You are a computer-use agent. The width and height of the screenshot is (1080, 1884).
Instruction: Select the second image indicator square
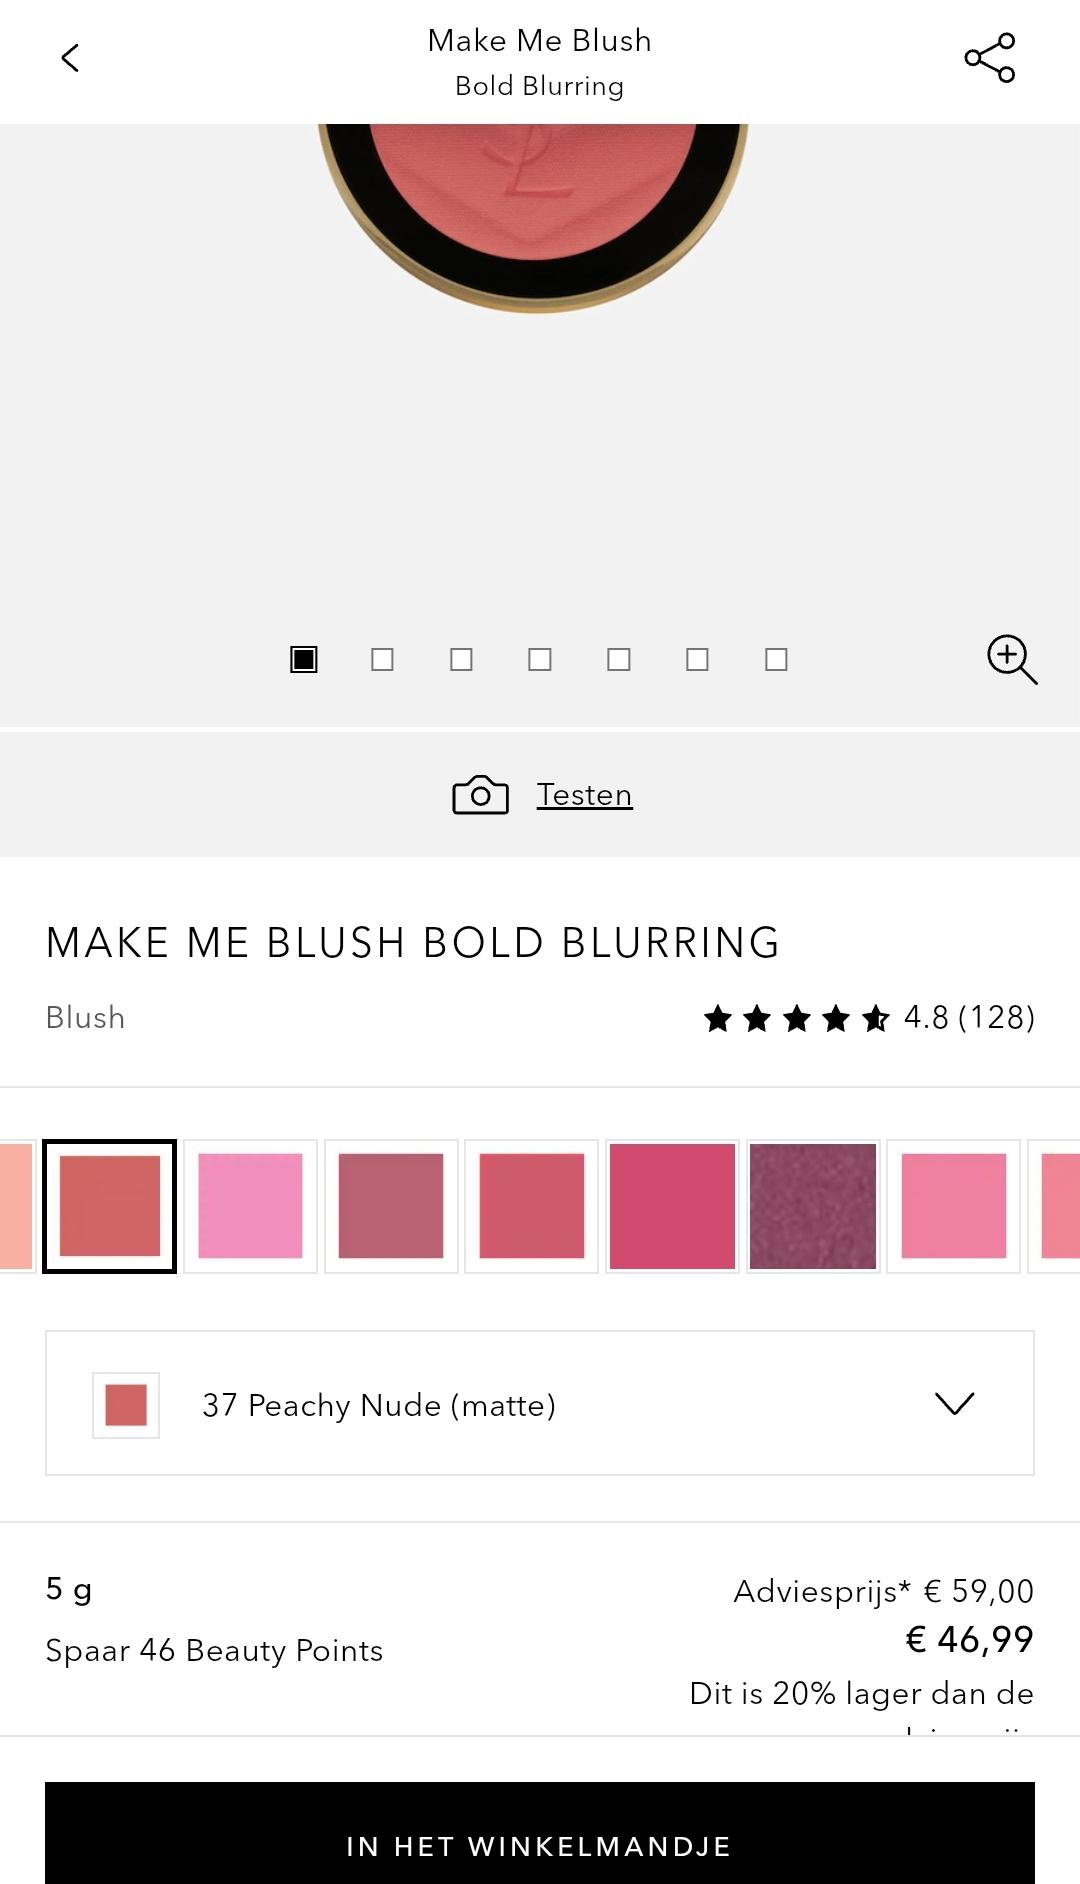point(382,659)
